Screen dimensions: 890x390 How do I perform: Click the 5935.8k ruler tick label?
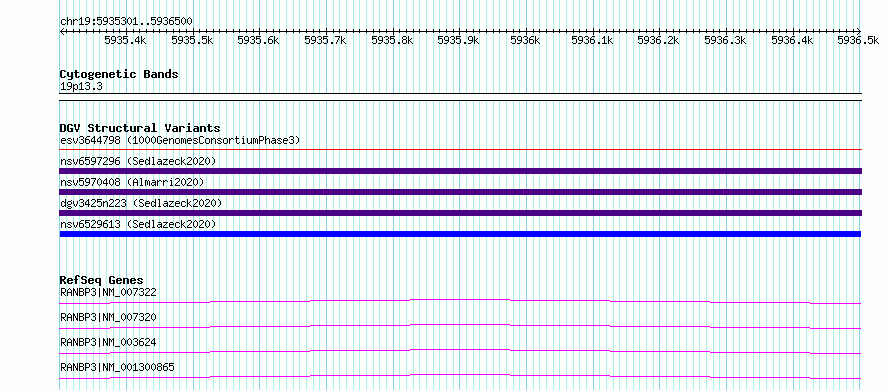(392, 40)
